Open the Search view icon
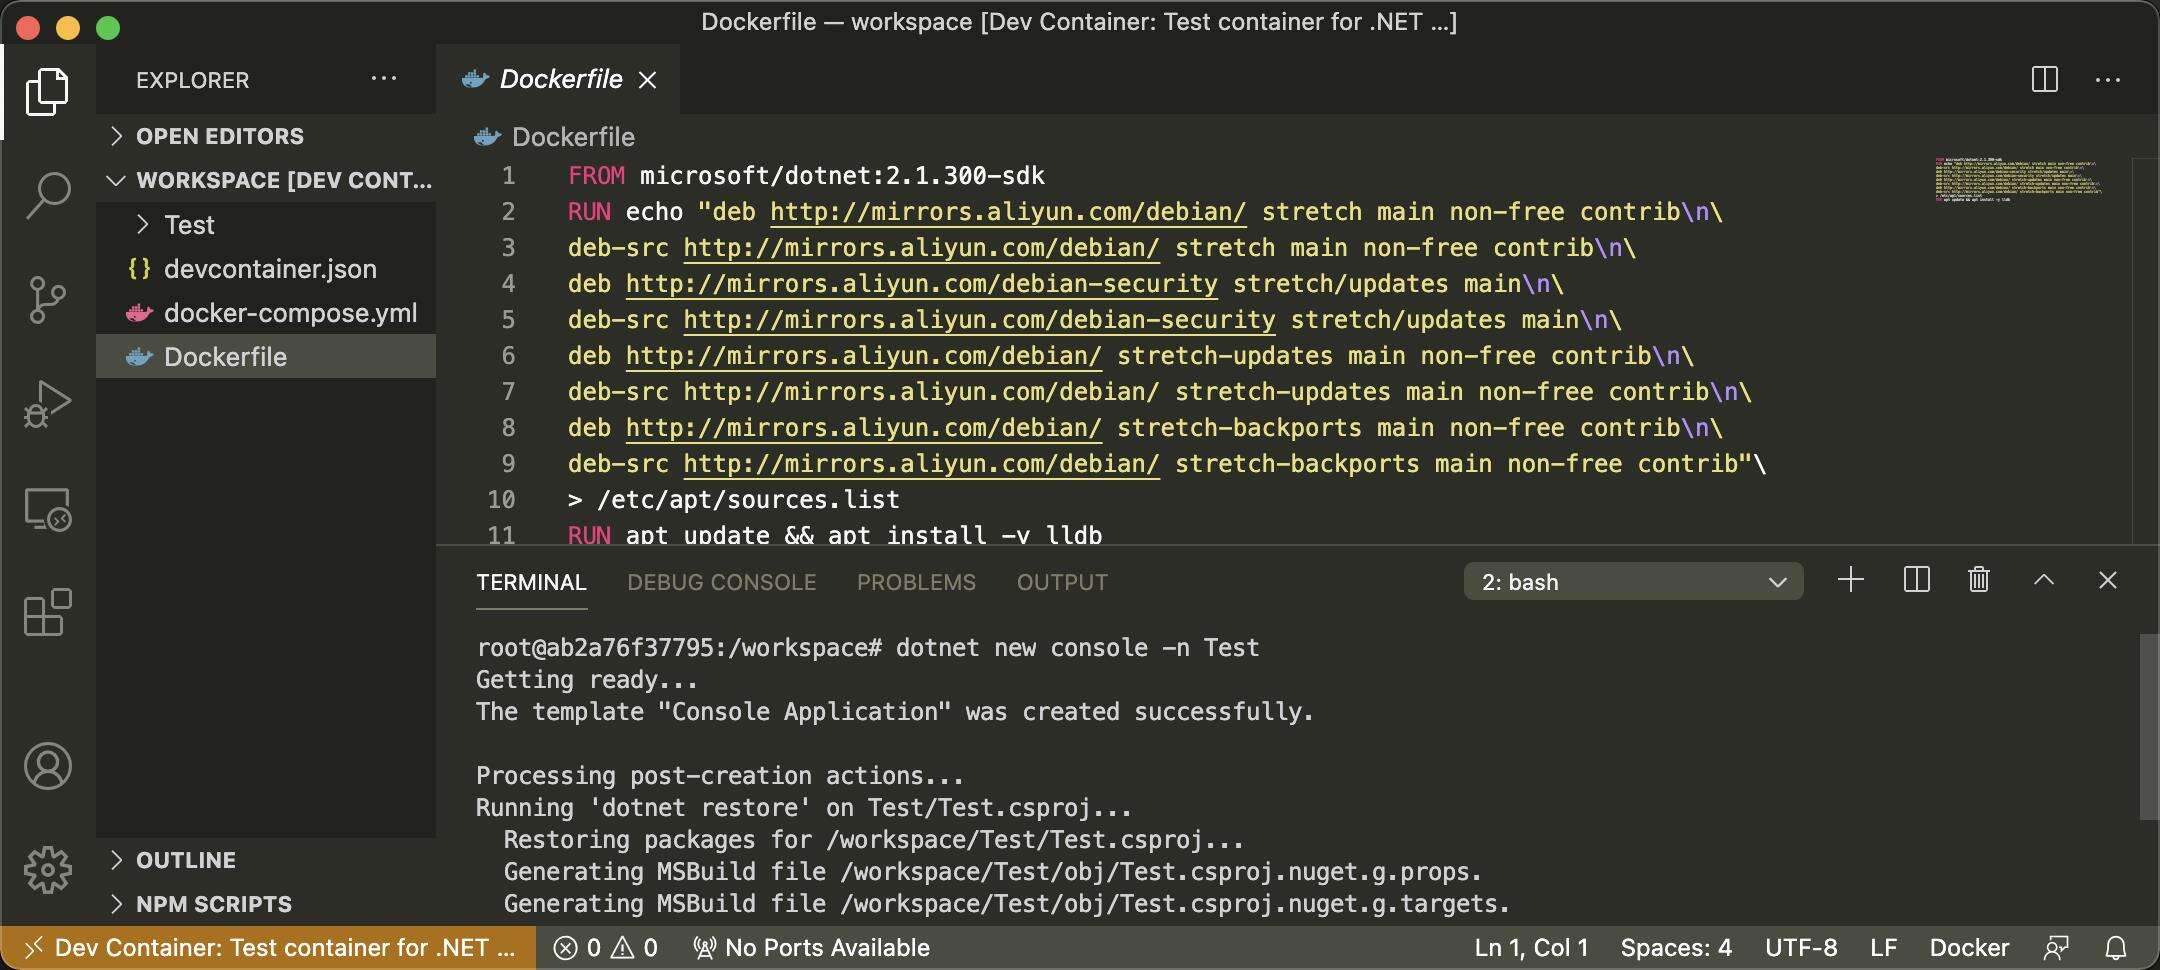 [47, 195]
